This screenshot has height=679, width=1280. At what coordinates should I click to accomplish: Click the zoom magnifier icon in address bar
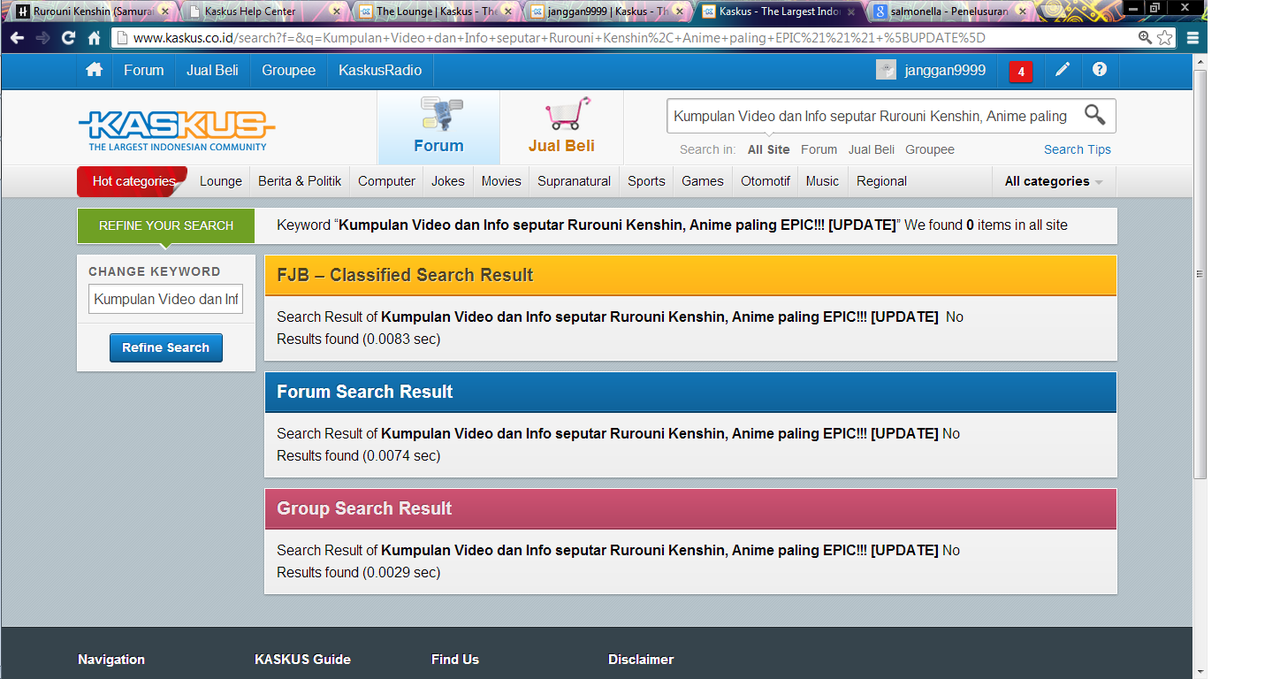pos(1145,38)
